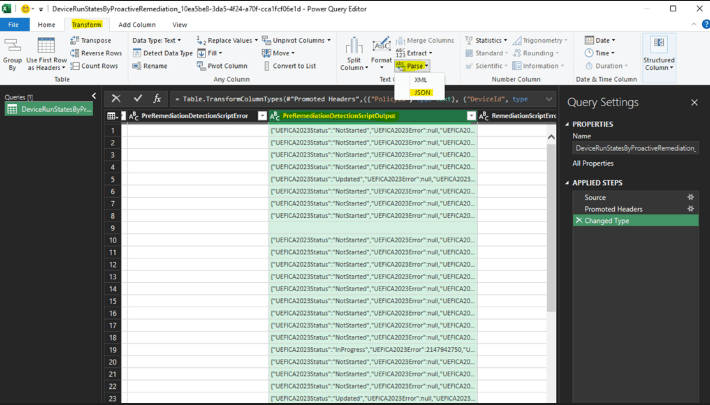Collapse the ribbon
The width and height of the screenshot is (710, 405).
click(x=694, y=24)
